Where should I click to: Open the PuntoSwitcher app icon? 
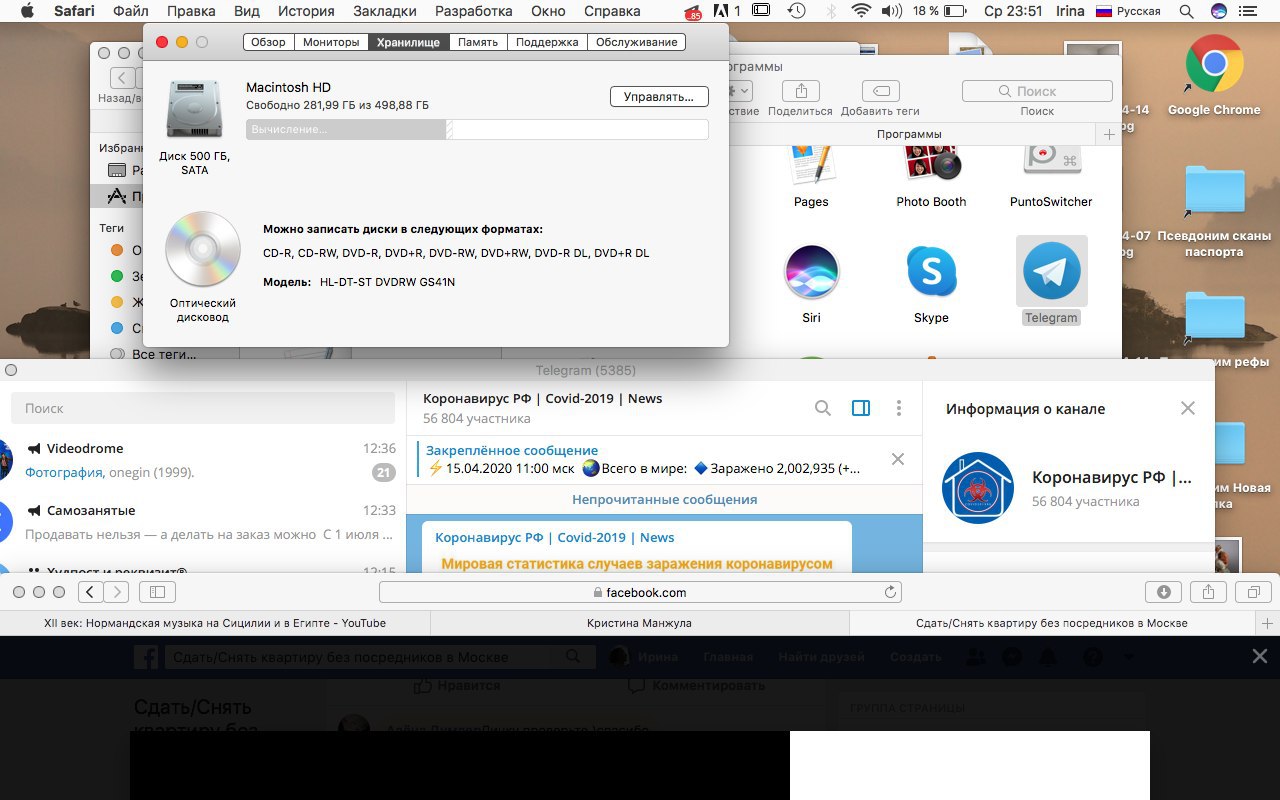[1051, 162]
